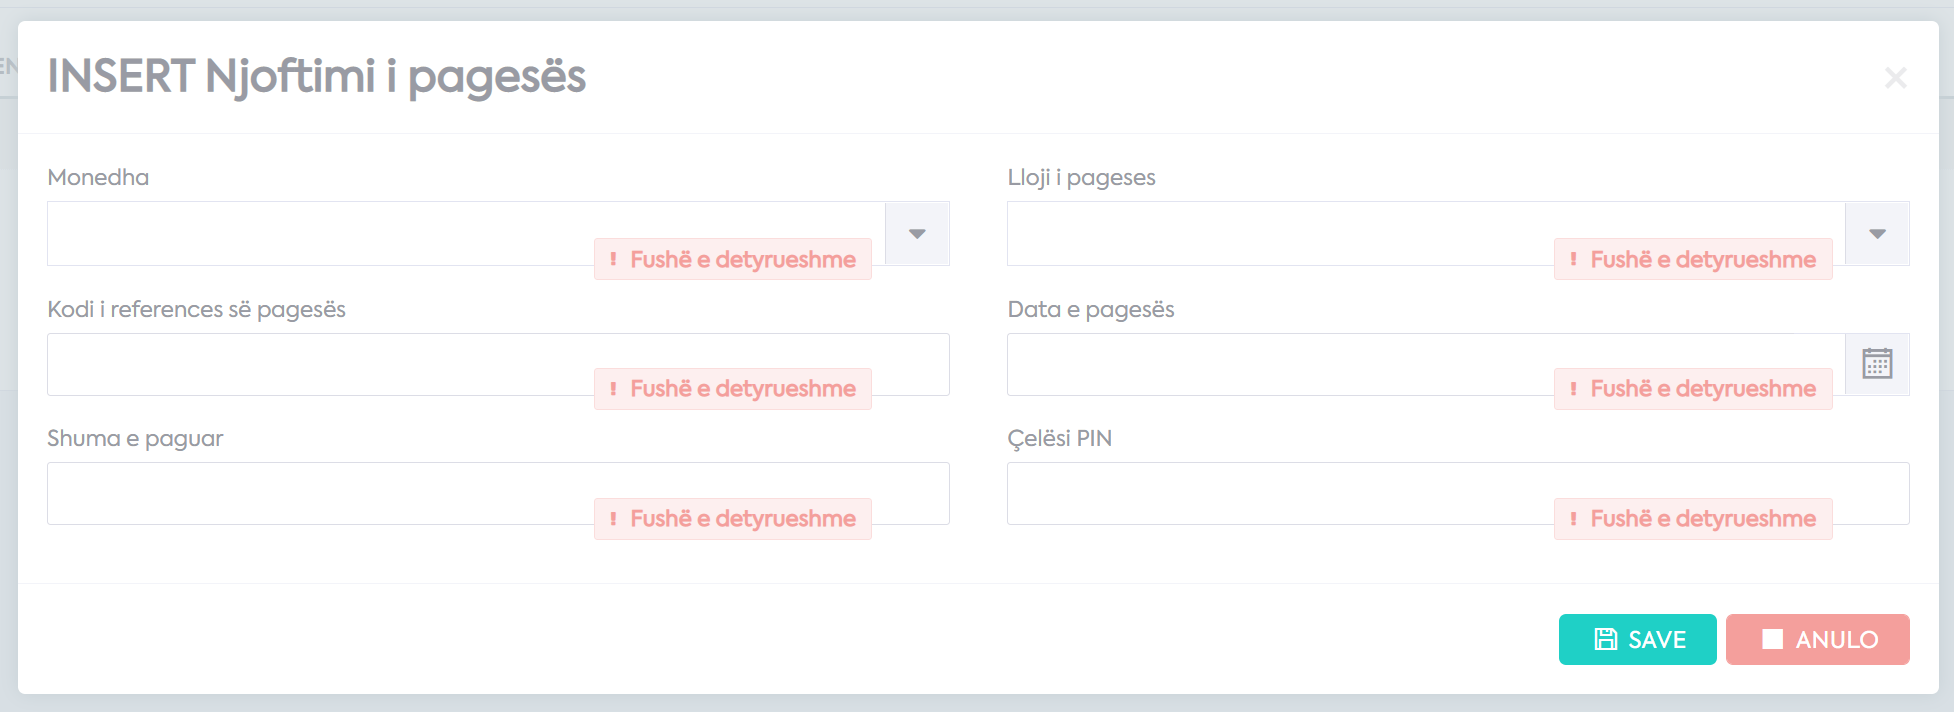This screenshot has width=1954, height=712.
Task: Click the Kodi i references required-field warning
Action: [732, 388]
